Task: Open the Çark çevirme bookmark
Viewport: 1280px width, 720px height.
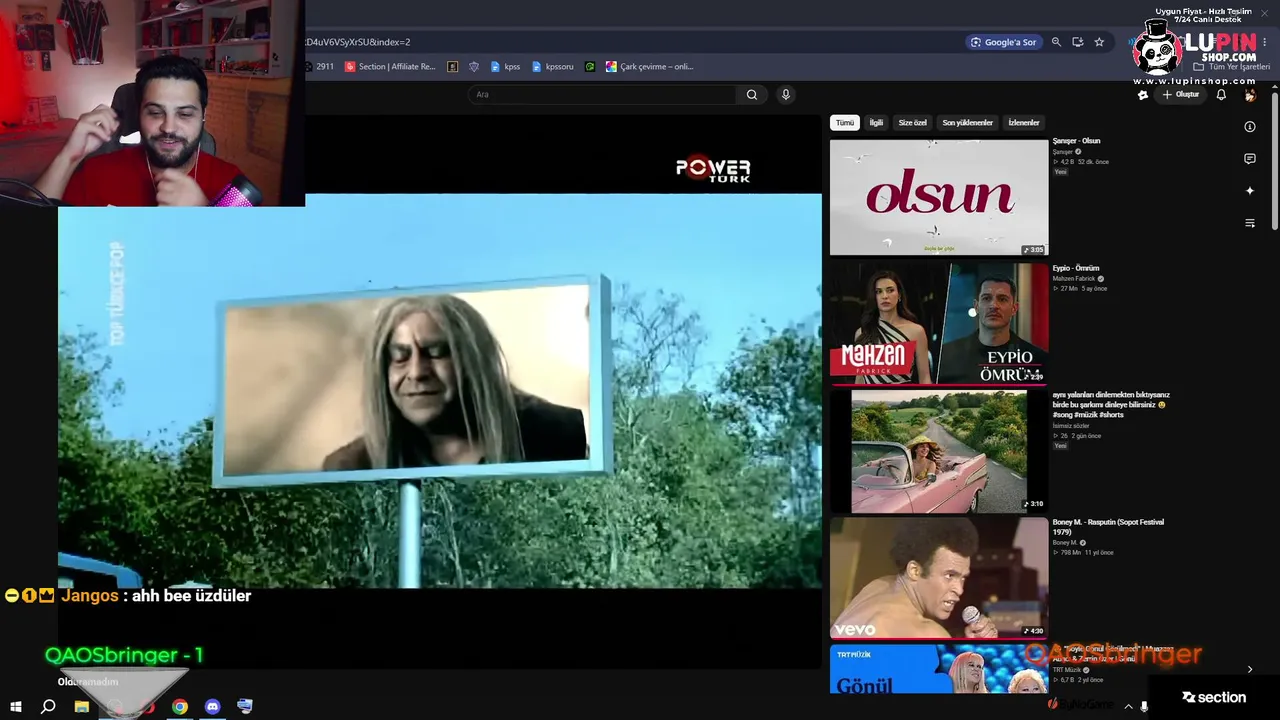Action: pyautogui.click(x=649, y=67)
